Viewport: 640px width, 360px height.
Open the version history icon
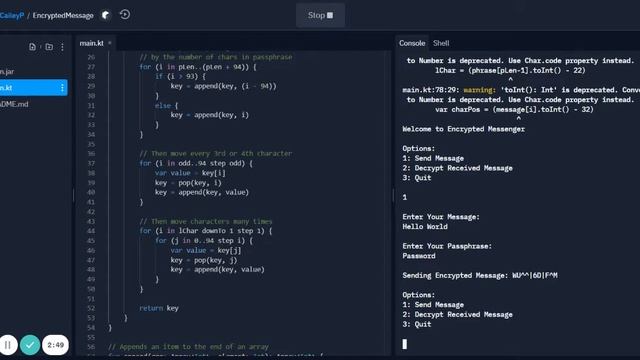(125, 15)
